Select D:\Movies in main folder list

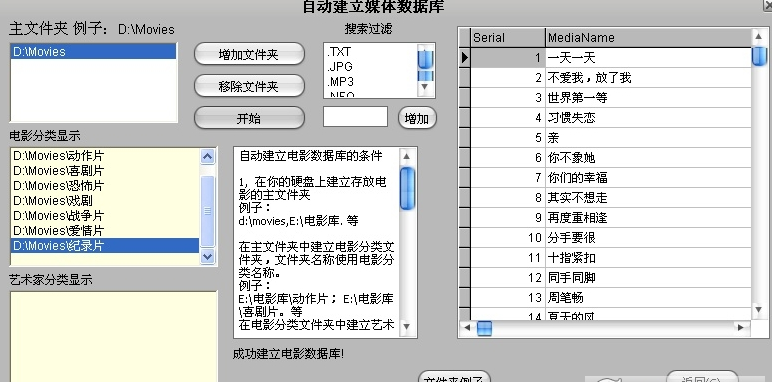(93, 51)
